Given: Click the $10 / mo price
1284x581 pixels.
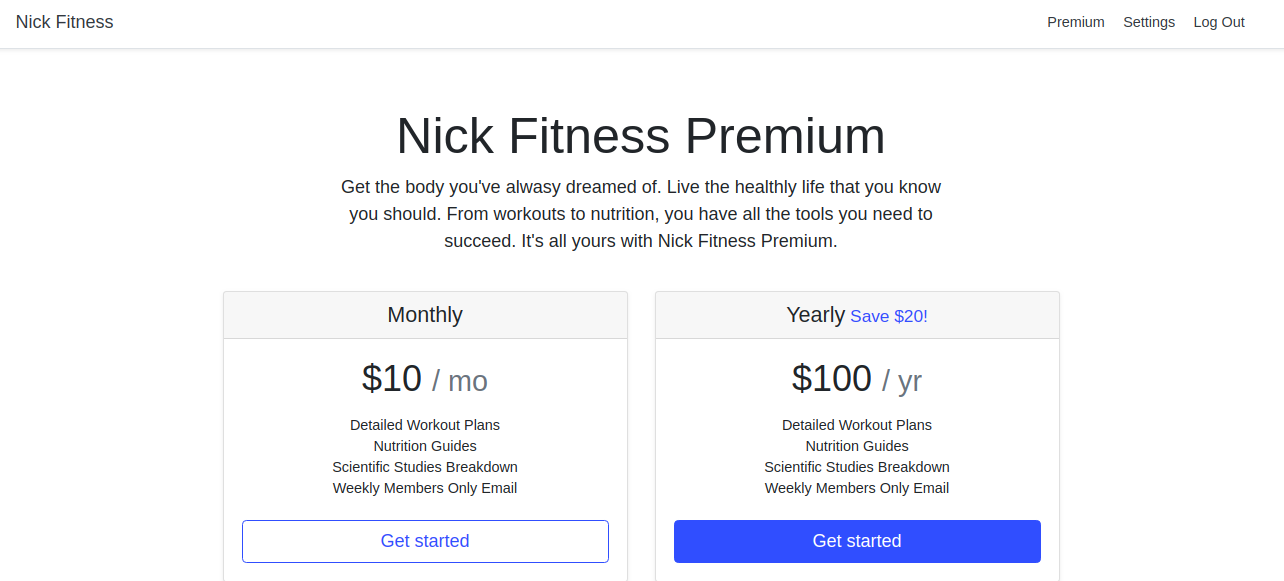Looking at the screenshot, I should pyautogui.click(x=425, y=379).
